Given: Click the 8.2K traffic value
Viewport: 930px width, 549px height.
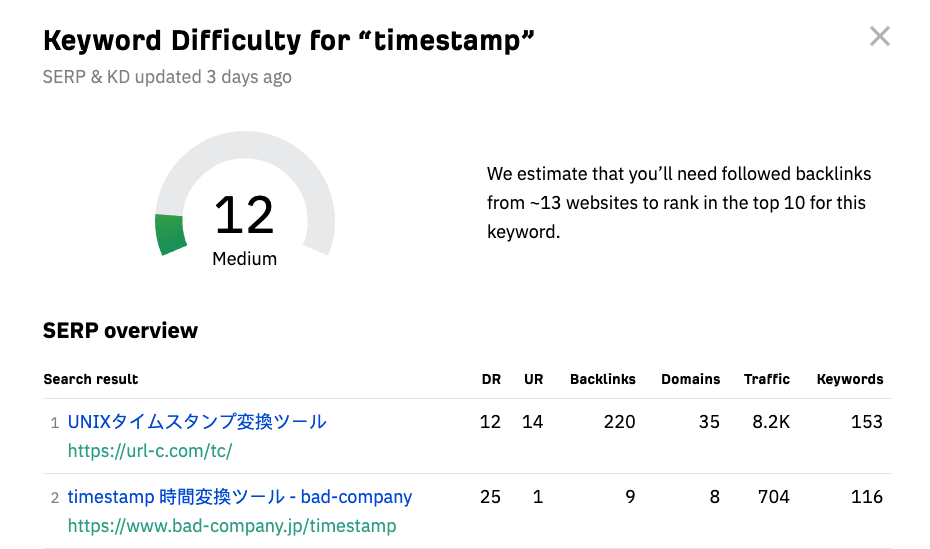Looking at the screenshot, I should tap(771, 422).
